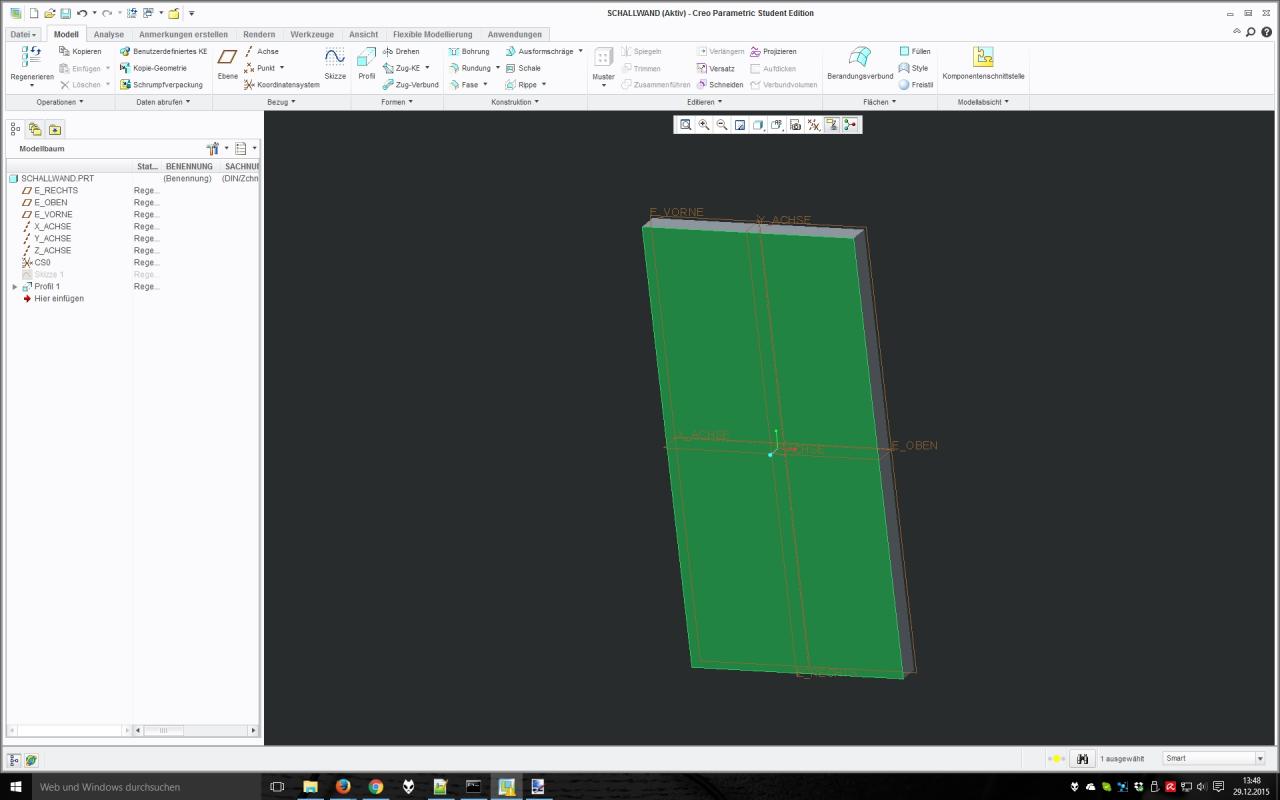Open the Flexible Modellierung tab
Screen dimensions: 1280x800
click(x=432, y=34)
